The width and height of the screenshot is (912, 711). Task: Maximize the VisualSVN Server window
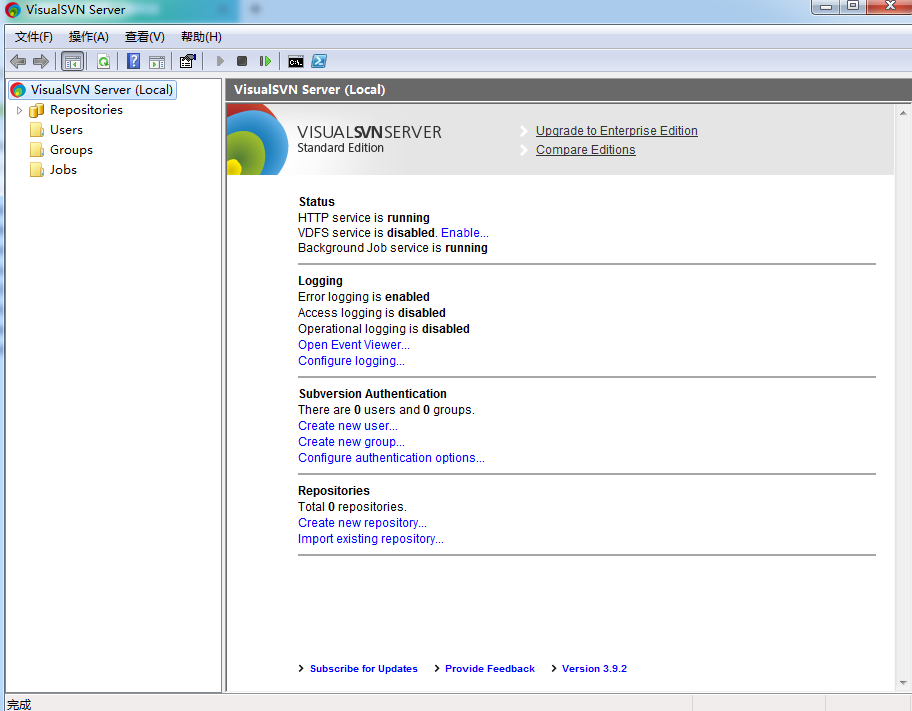(853, 7)
